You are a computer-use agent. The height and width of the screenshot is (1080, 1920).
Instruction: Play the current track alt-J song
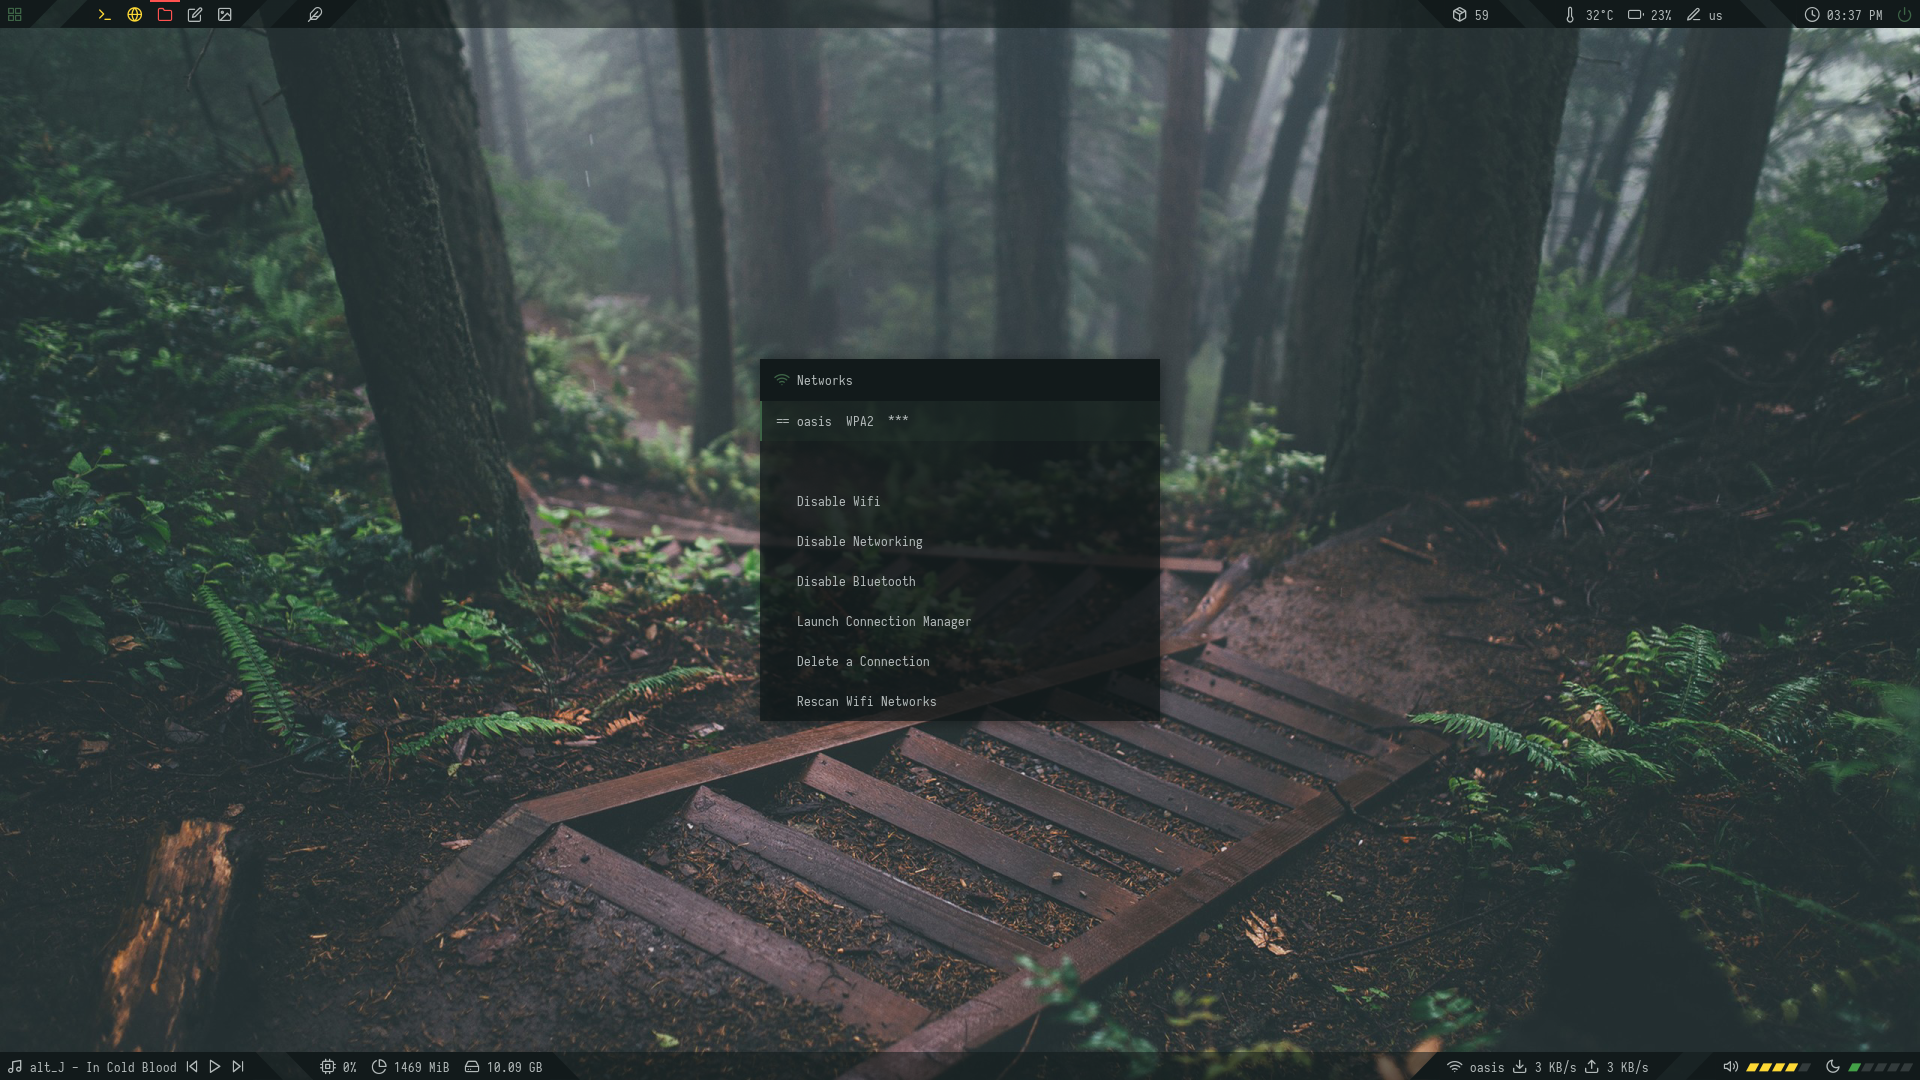[x=215, y=1067]
